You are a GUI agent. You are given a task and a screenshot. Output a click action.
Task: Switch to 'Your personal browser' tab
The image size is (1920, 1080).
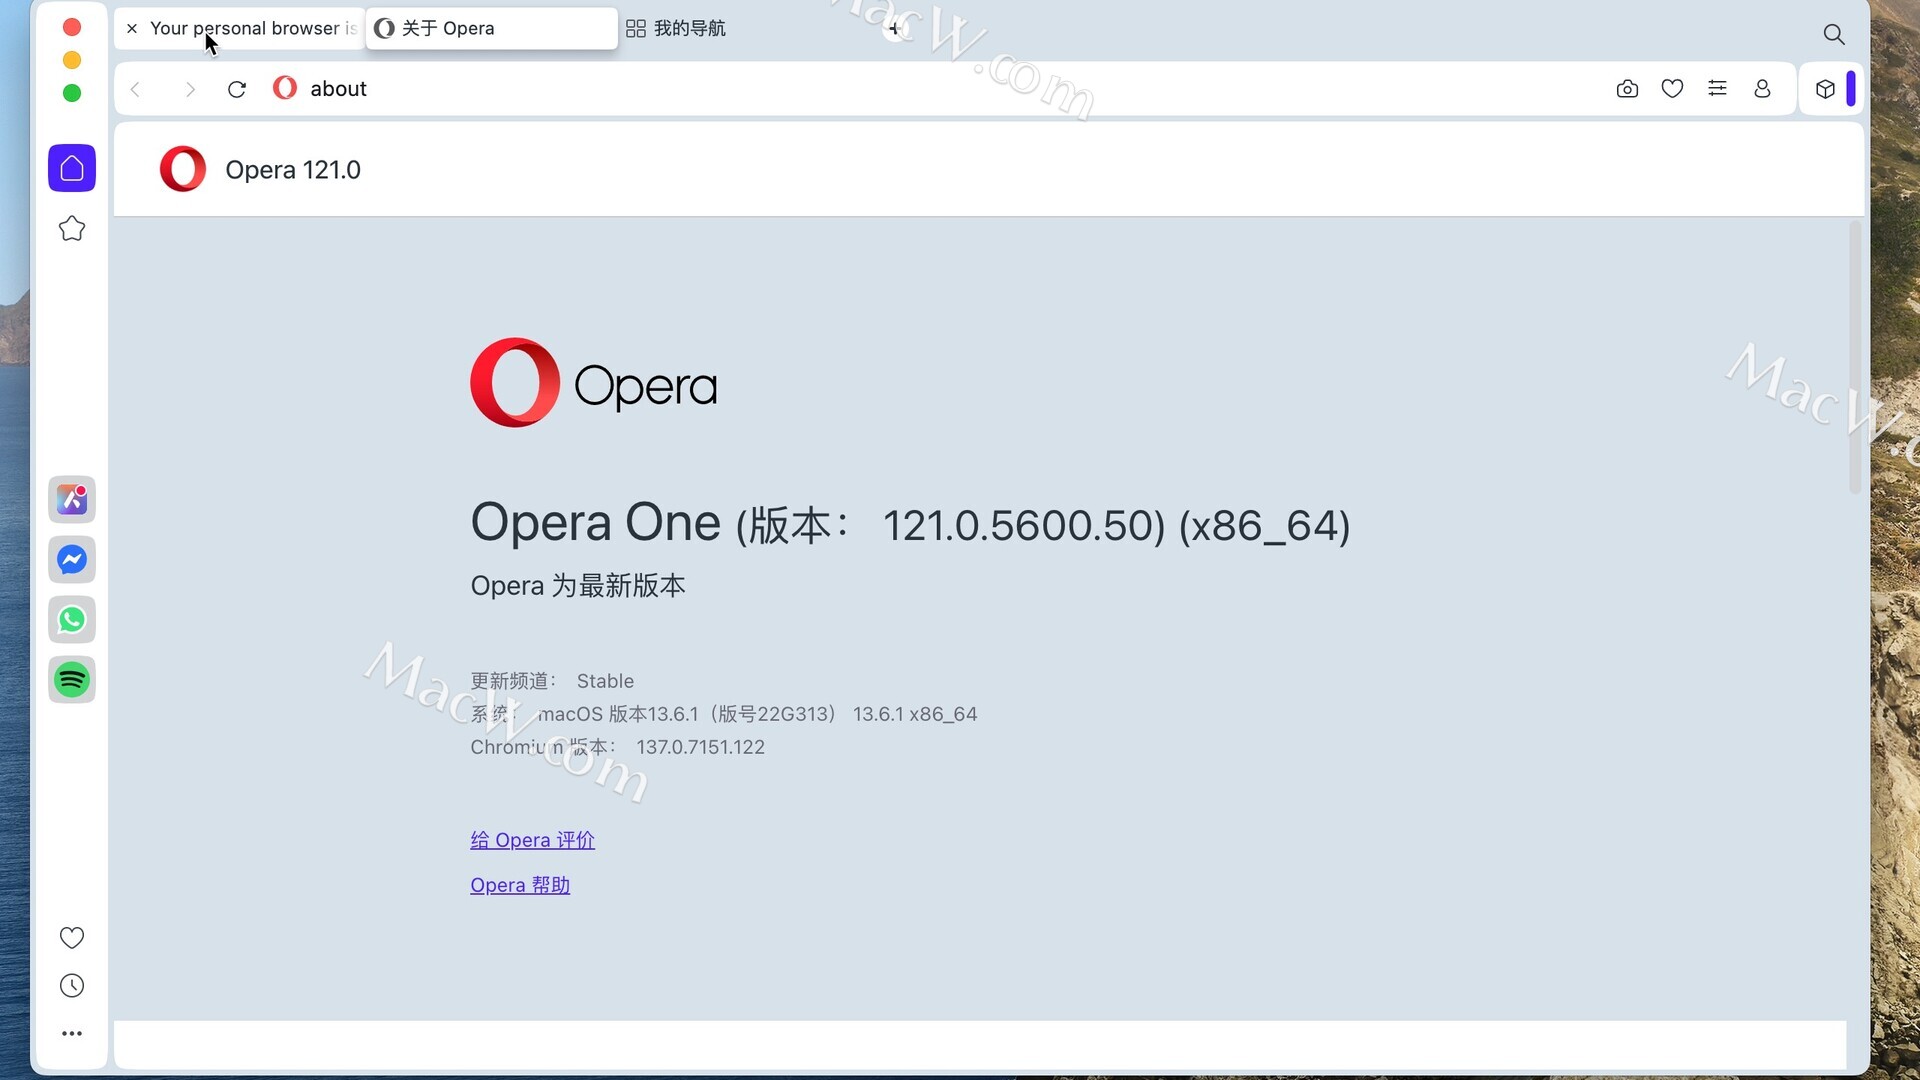[241, 29]
